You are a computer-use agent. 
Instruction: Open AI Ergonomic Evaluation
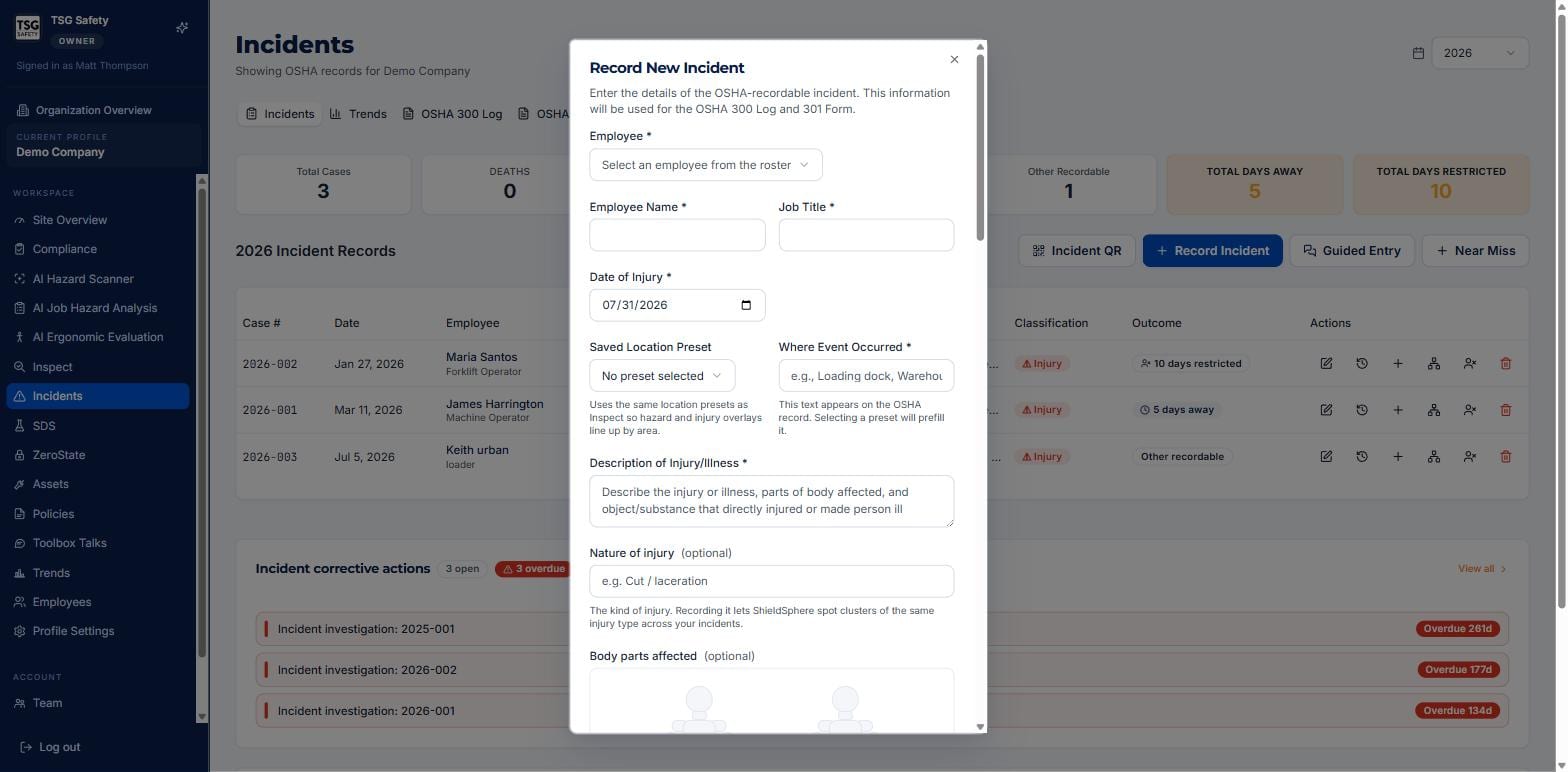(98, 337)
